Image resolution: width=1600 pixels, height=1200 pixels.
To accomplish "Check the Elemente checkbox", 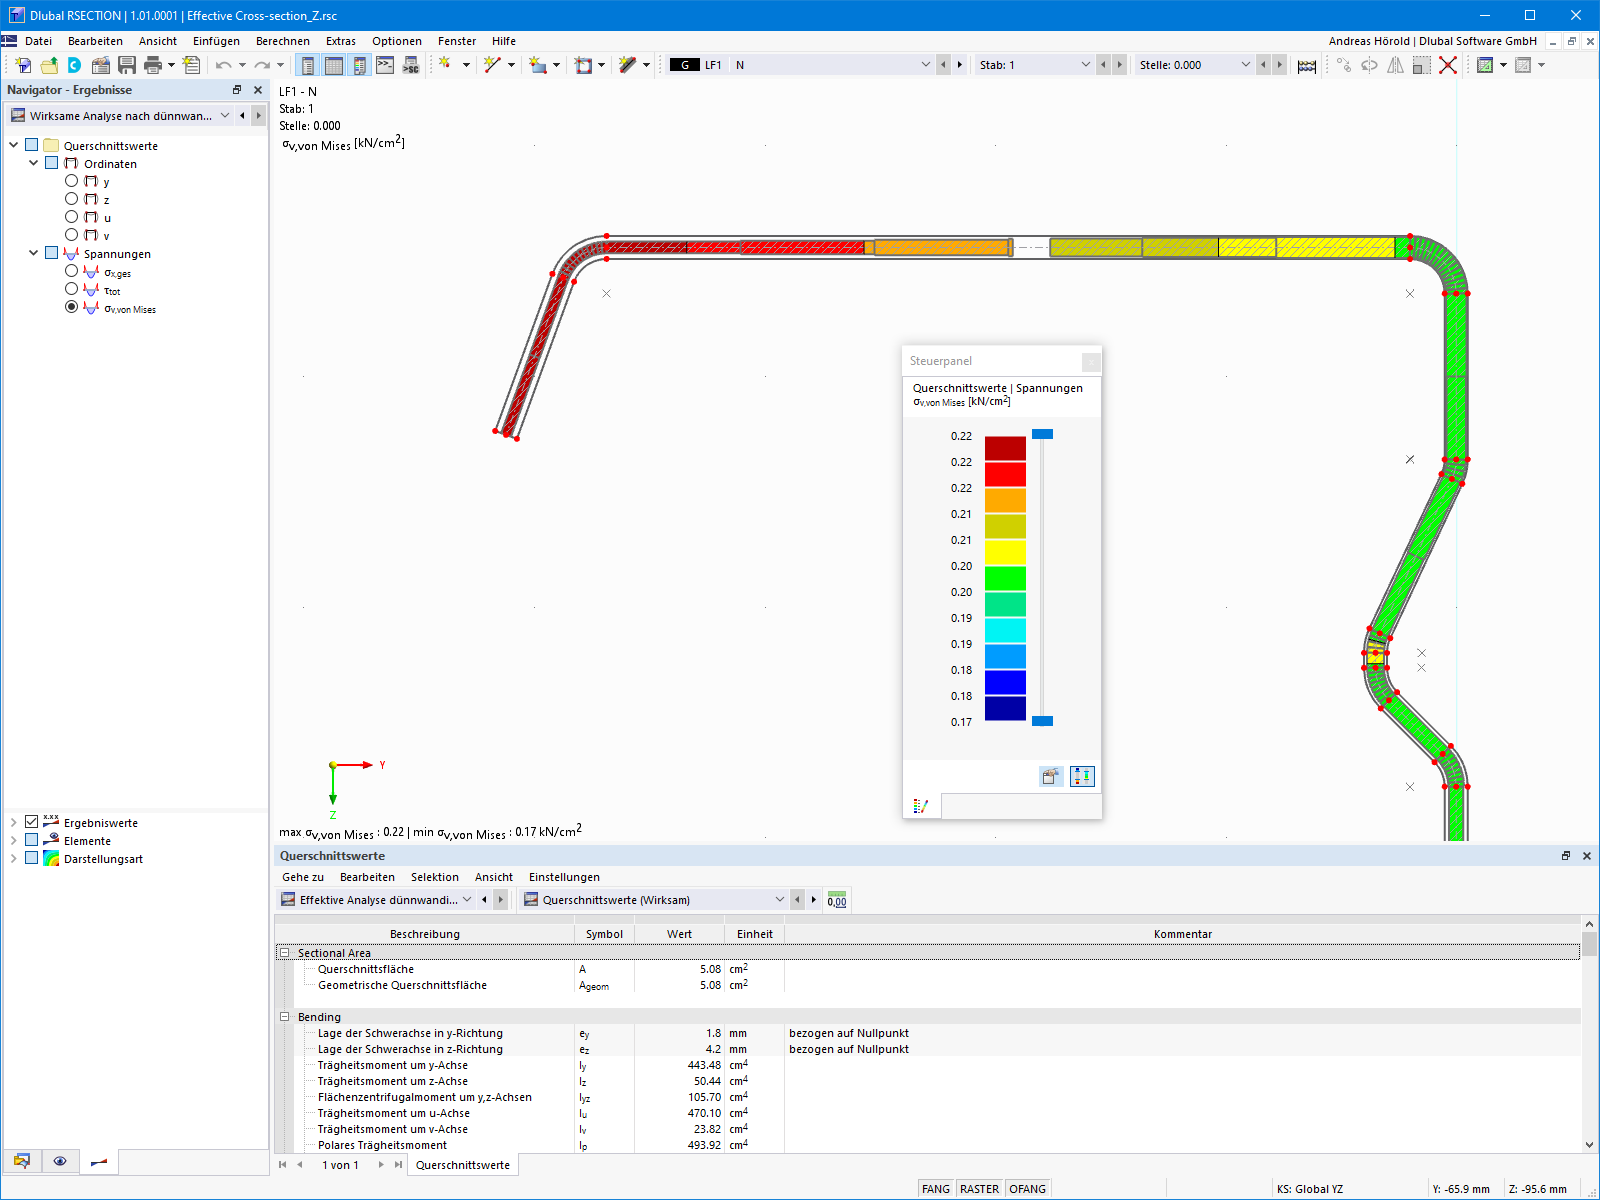I will click(32, 840).
